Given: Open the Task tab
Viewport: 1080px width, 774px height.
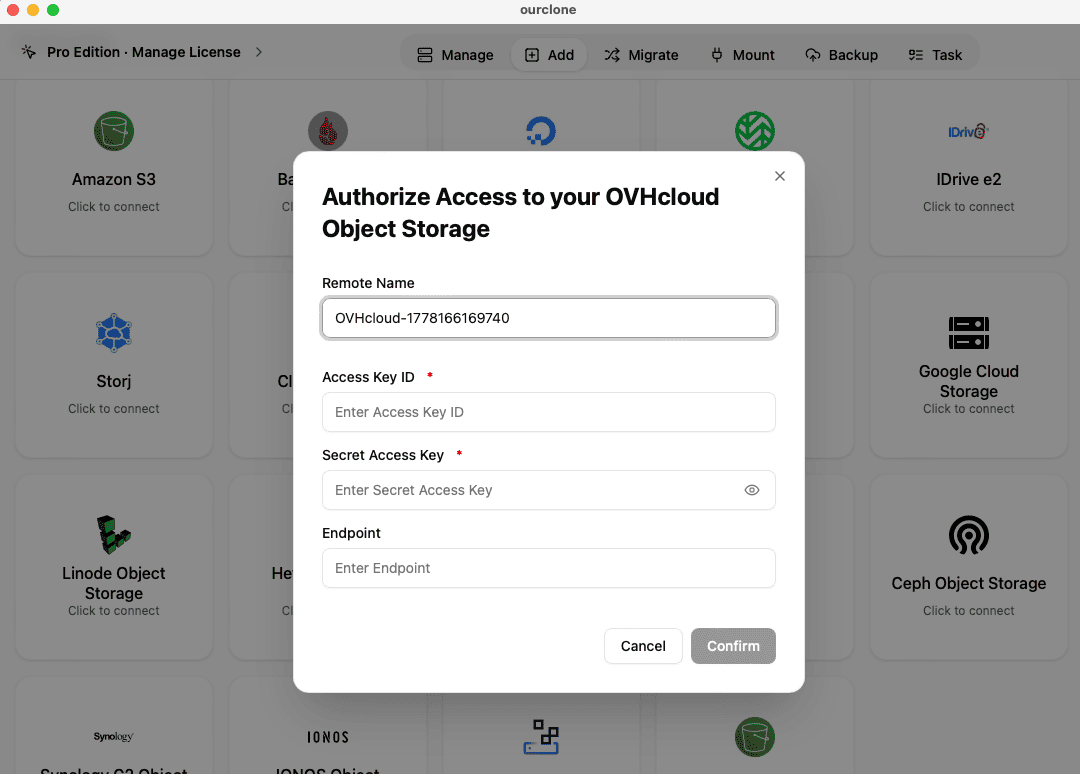Looking at the screenshot, I should coord(935,55).
